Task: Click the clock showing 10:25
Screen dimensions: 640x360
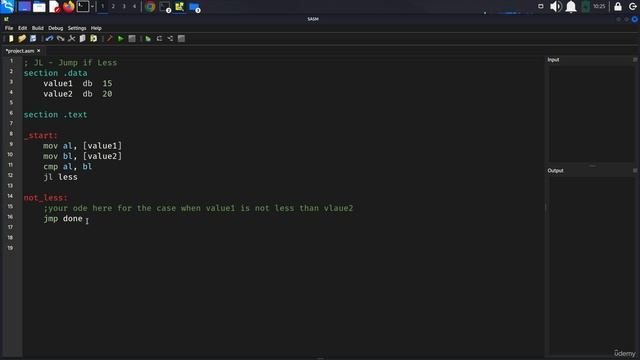Action: [x=599, y=7]
